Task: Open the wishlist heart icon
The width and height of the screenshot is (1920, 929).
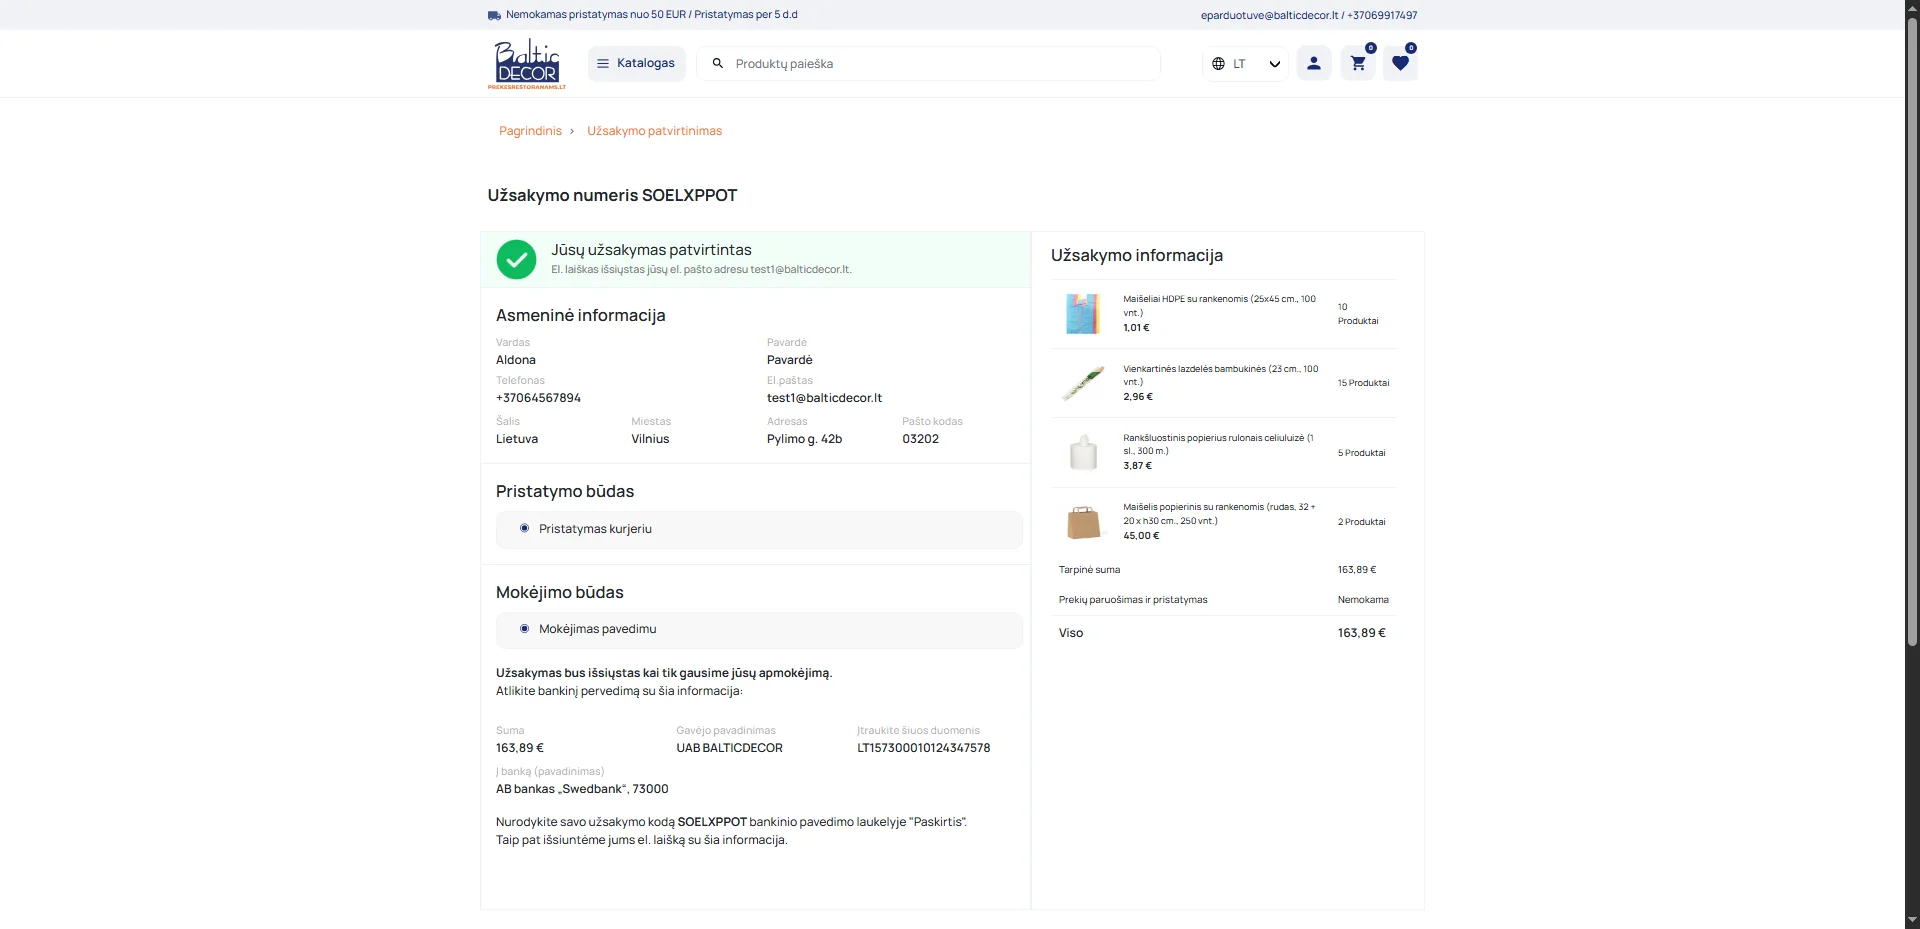Action: click(1400, 62)
